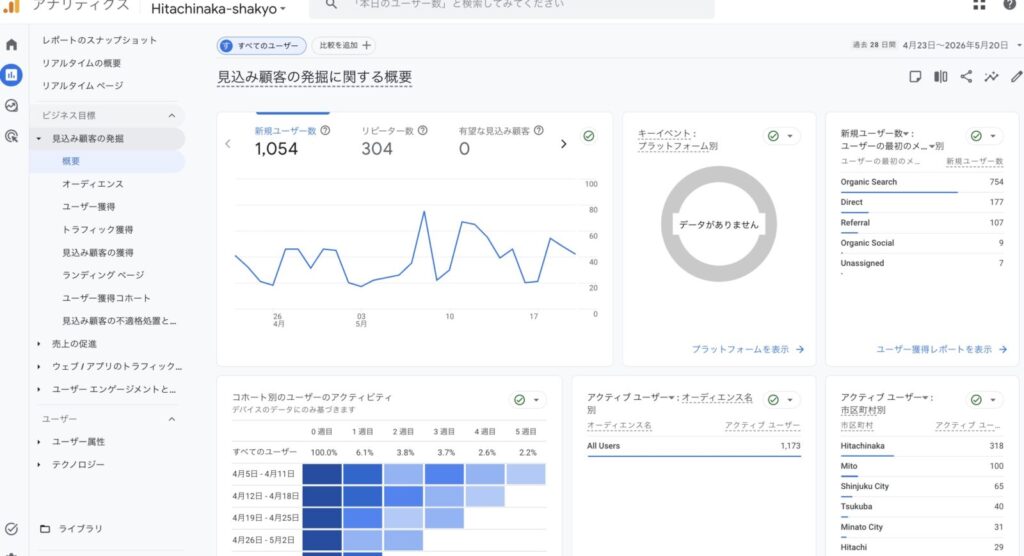1024x556 pixels.
Task: Open the トラフィック獲得 report
Action: [97, 229]
